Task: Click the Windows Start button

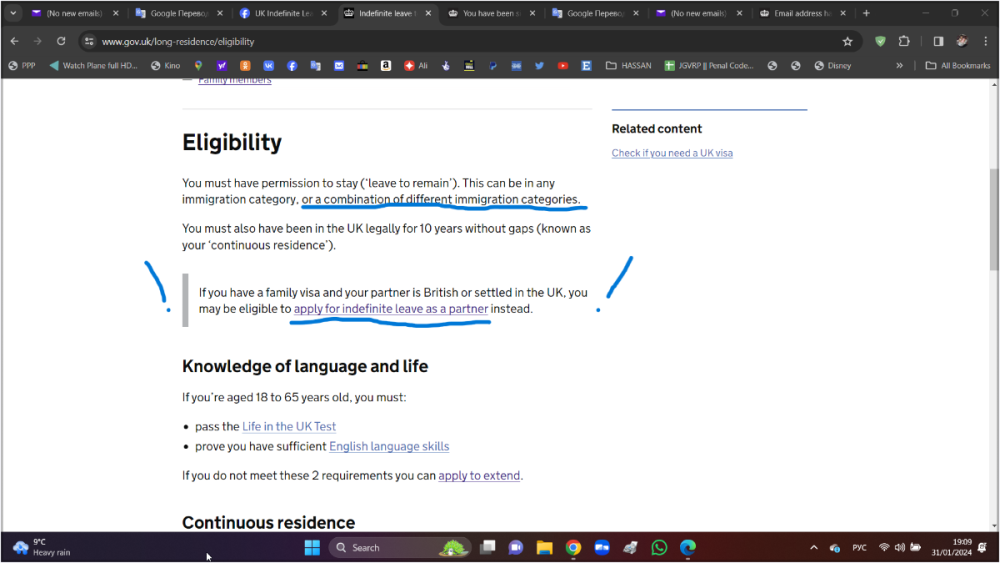Action: 311,547
